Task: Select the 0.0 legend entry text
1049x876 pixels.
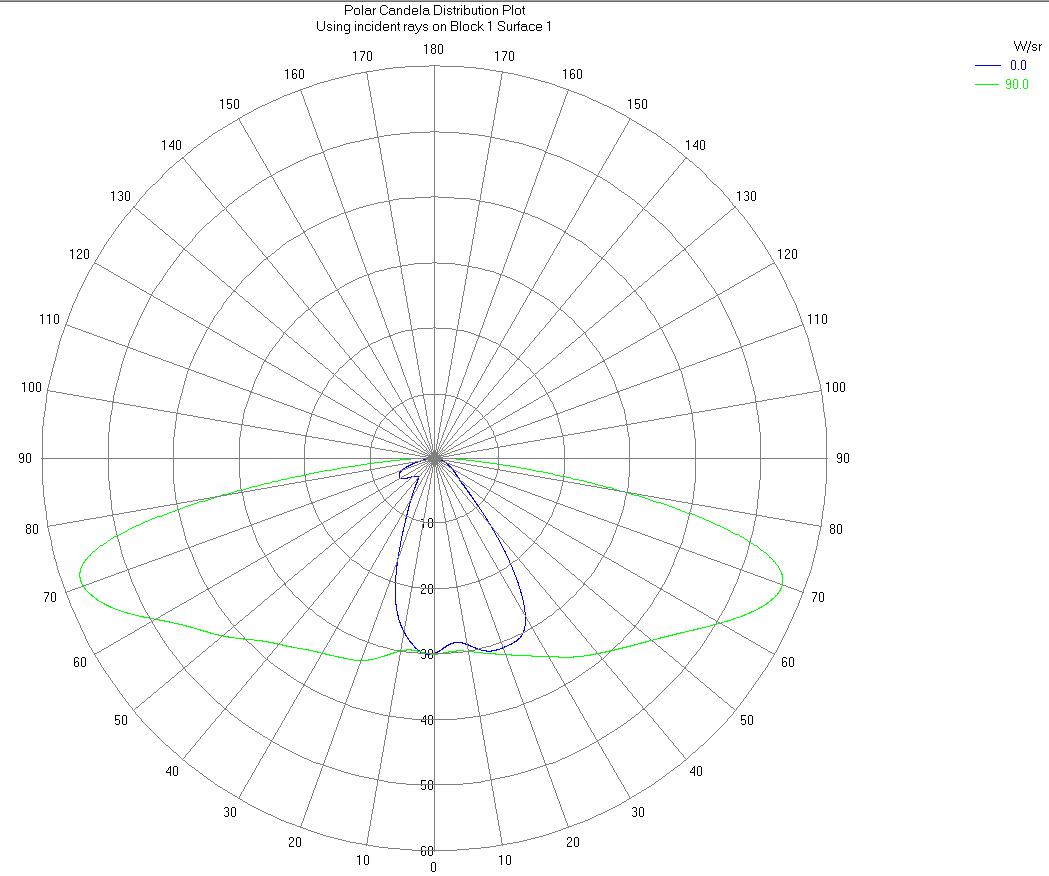Action: (x=1018, y=66)
